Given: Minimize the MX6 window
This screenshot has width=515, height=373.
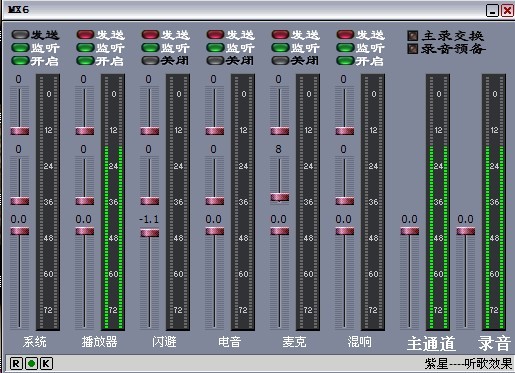Looking at the screenshot, I should 492,10.
